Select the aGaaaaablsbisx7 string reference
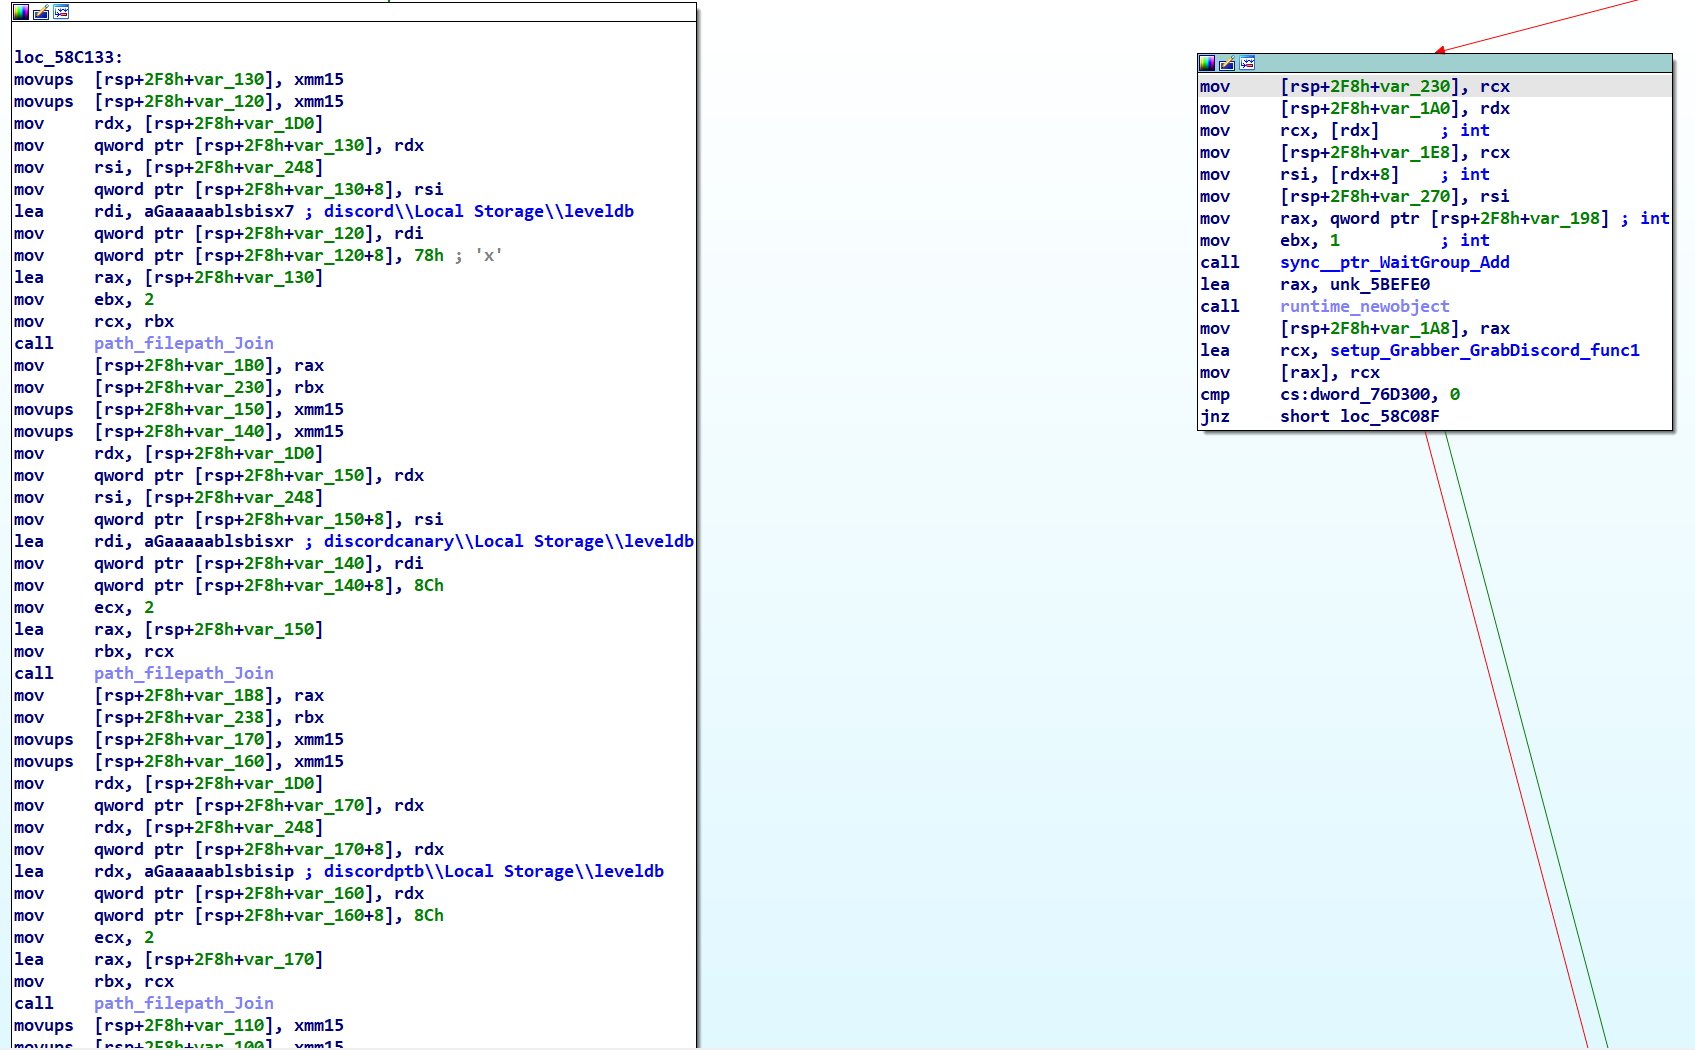 click(x=219, y=211)
